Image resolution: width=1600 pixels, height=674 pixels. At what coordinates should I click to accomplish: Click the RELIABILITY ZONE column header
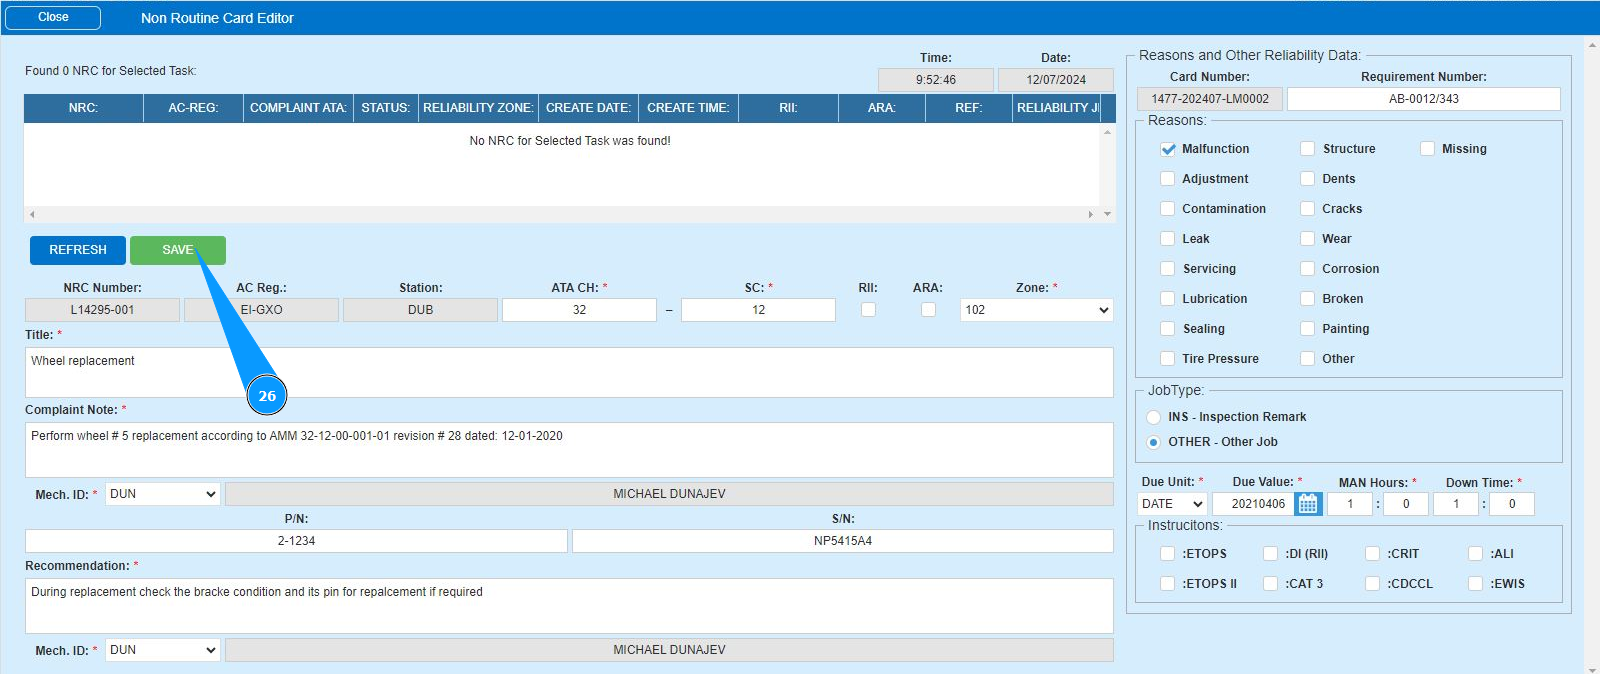[478, 108]
